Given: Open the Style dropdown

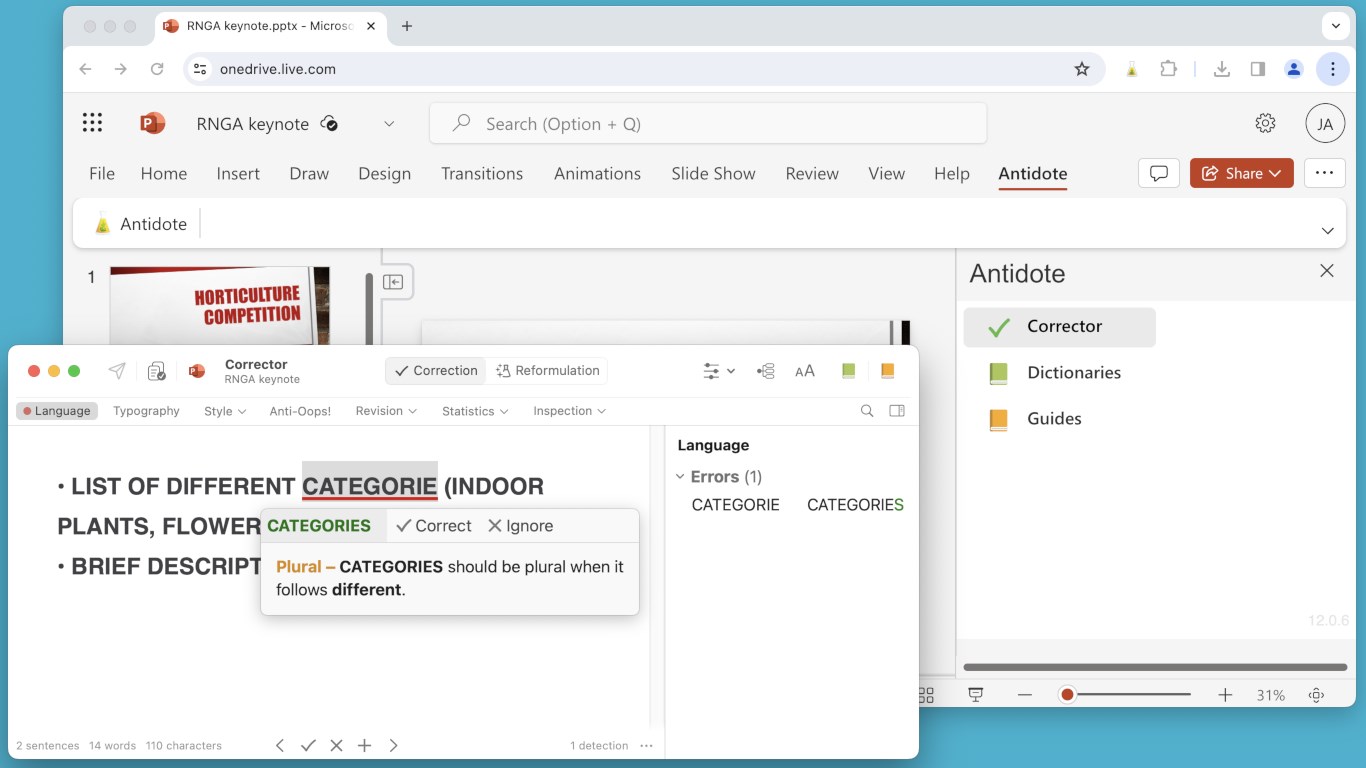Looking at the screenshot, I should [x=225, y=411].
